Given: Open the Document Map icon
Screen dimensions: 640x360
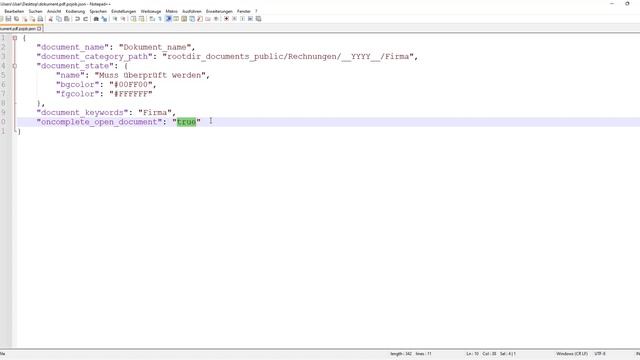Looking at the screenshot, I should pyautogui.click(x=184, y=19).
